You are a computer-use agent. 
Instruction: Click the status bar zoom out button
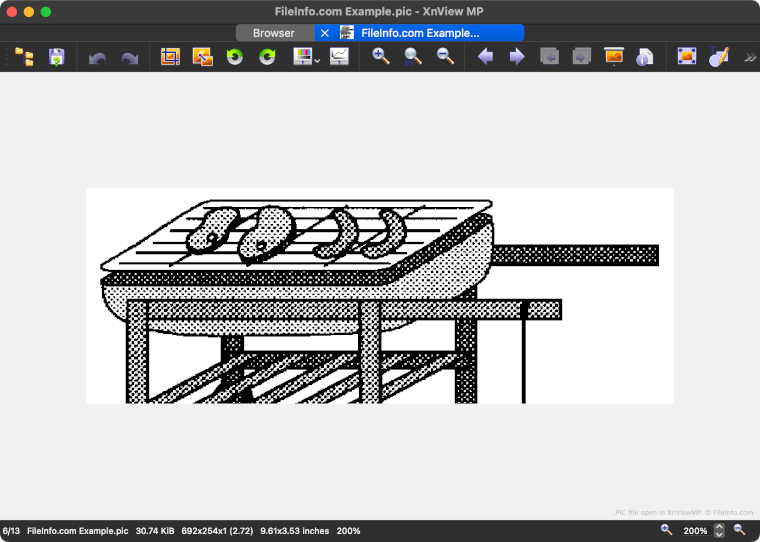740,530
